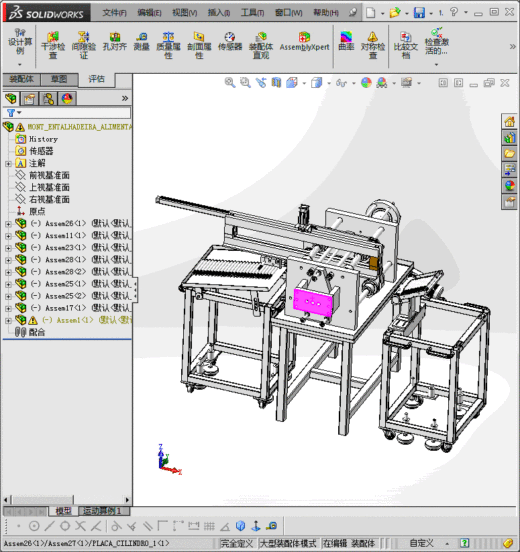Image resolution: width=520 pixels, height=552 pixels.
Task: Open the Sensor (传感器) tool
Action: click(230, 42)
